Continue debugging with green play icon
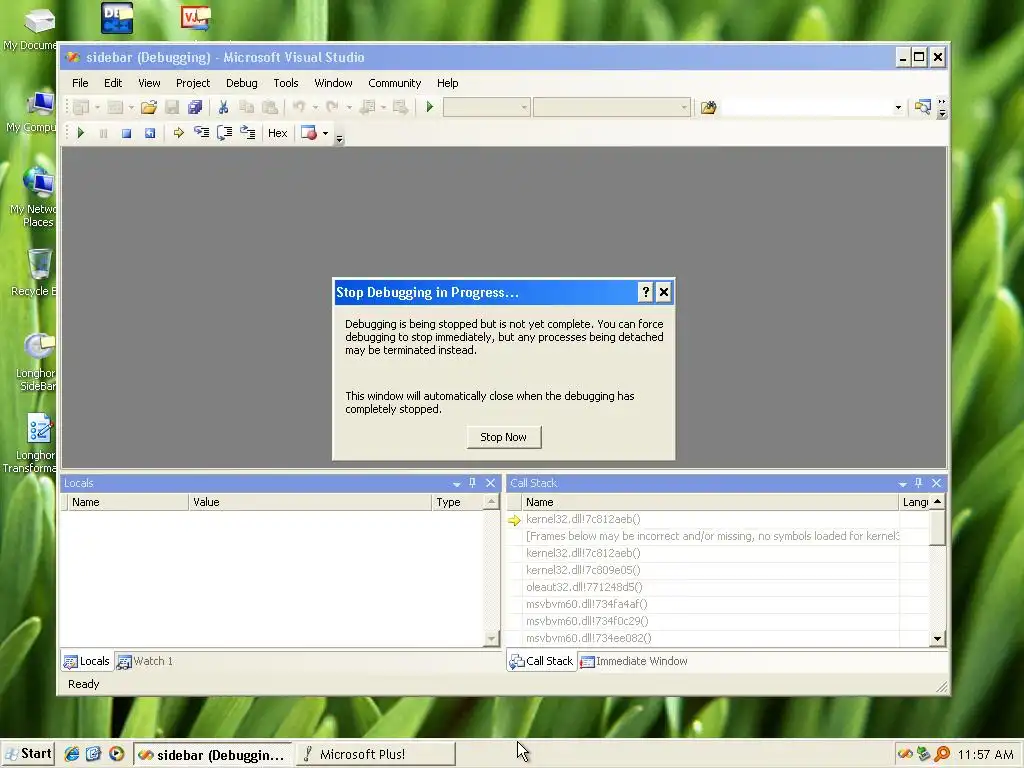The height and width of the screenshot is (768, 1024). coord(81,133)
